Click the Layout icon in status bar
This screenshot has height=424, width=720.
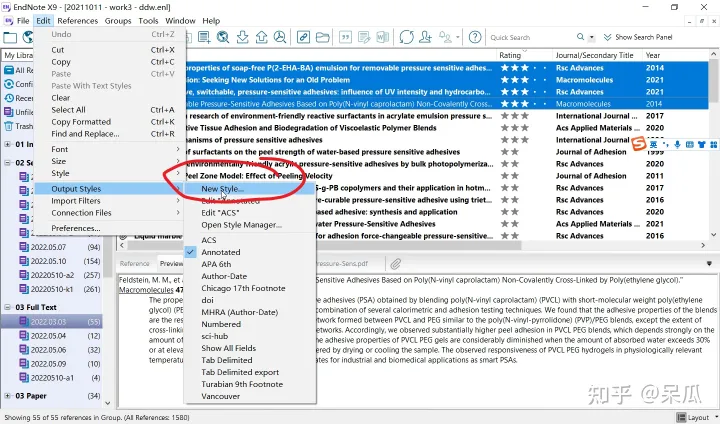tap(681, 417)
